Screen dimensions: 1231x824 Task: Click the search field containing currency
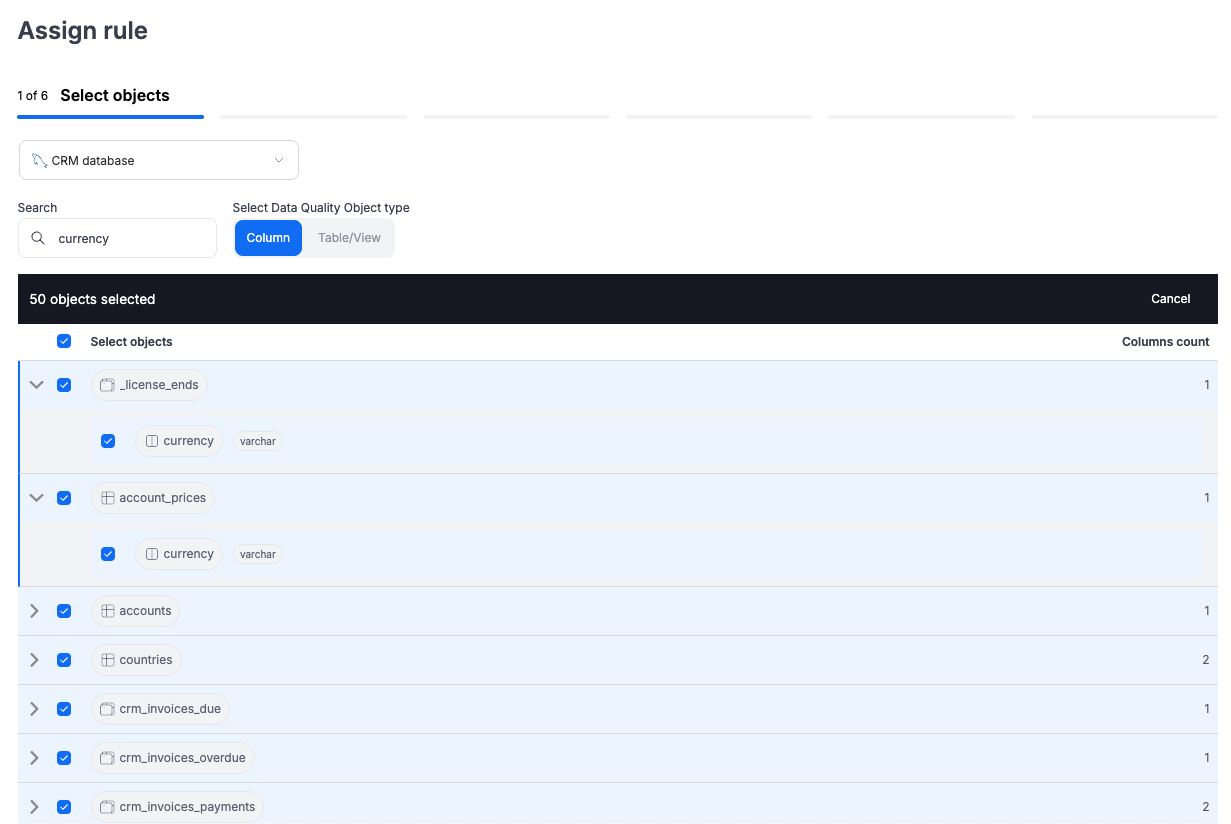click(x=117, y=238)
